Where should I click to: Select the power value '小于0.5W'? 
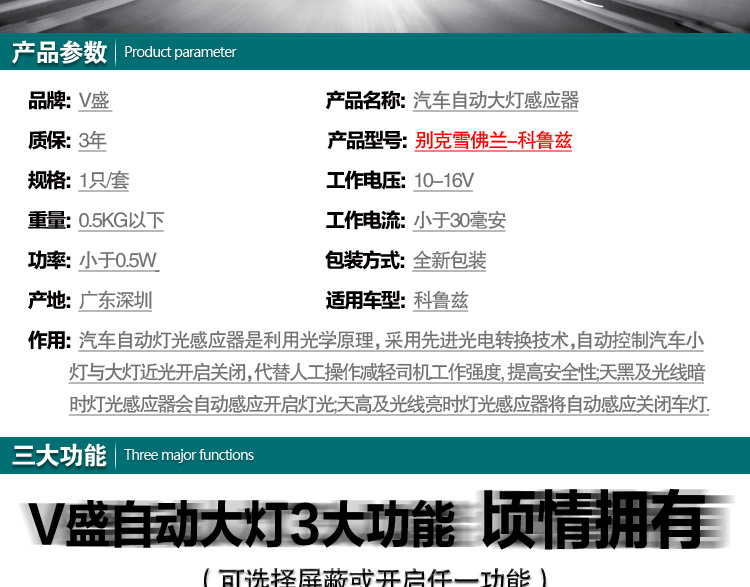point(118,261)
